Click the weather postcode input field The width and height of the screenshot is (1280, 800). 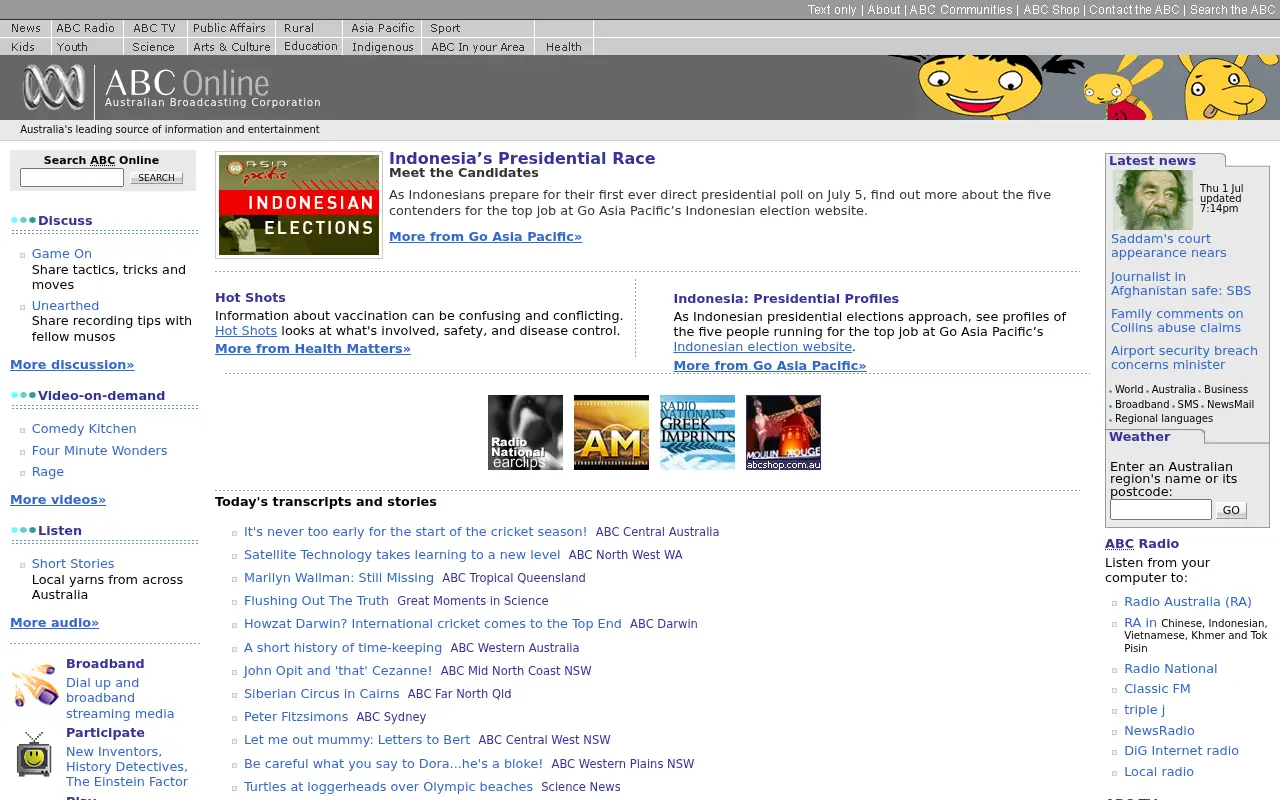pos(1161,510)
